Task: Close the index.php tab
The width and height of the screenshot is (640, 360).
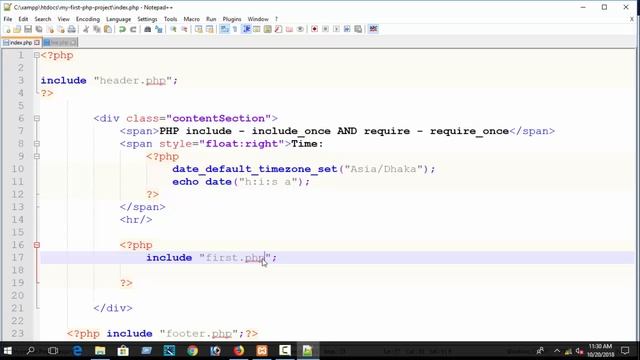Action: click(37, 42)
